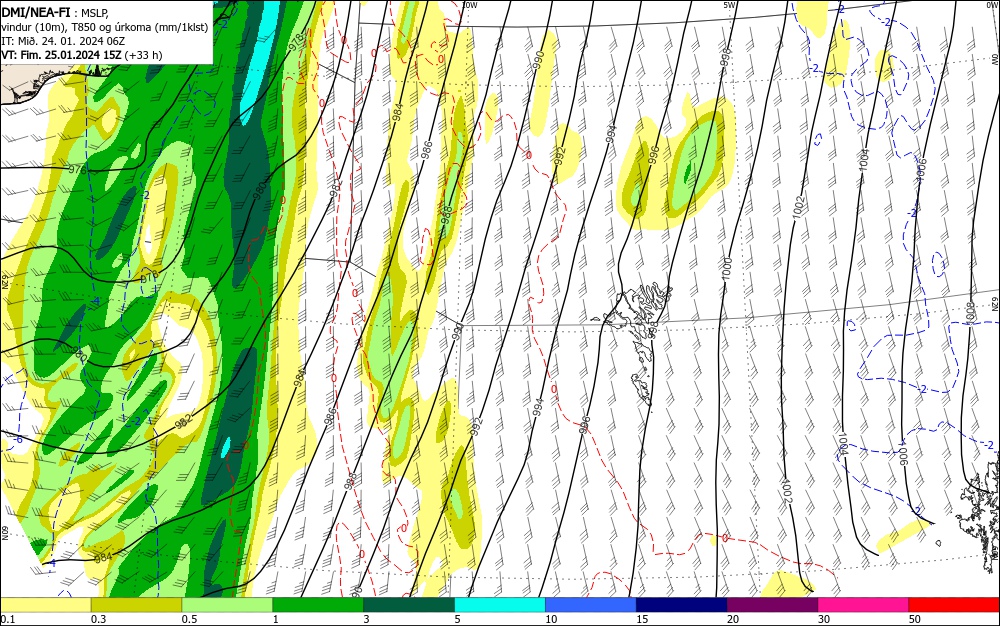Click the '-6' temperature contour label
This screenshot has width=1000, height=626.
[x=18, y=440]
